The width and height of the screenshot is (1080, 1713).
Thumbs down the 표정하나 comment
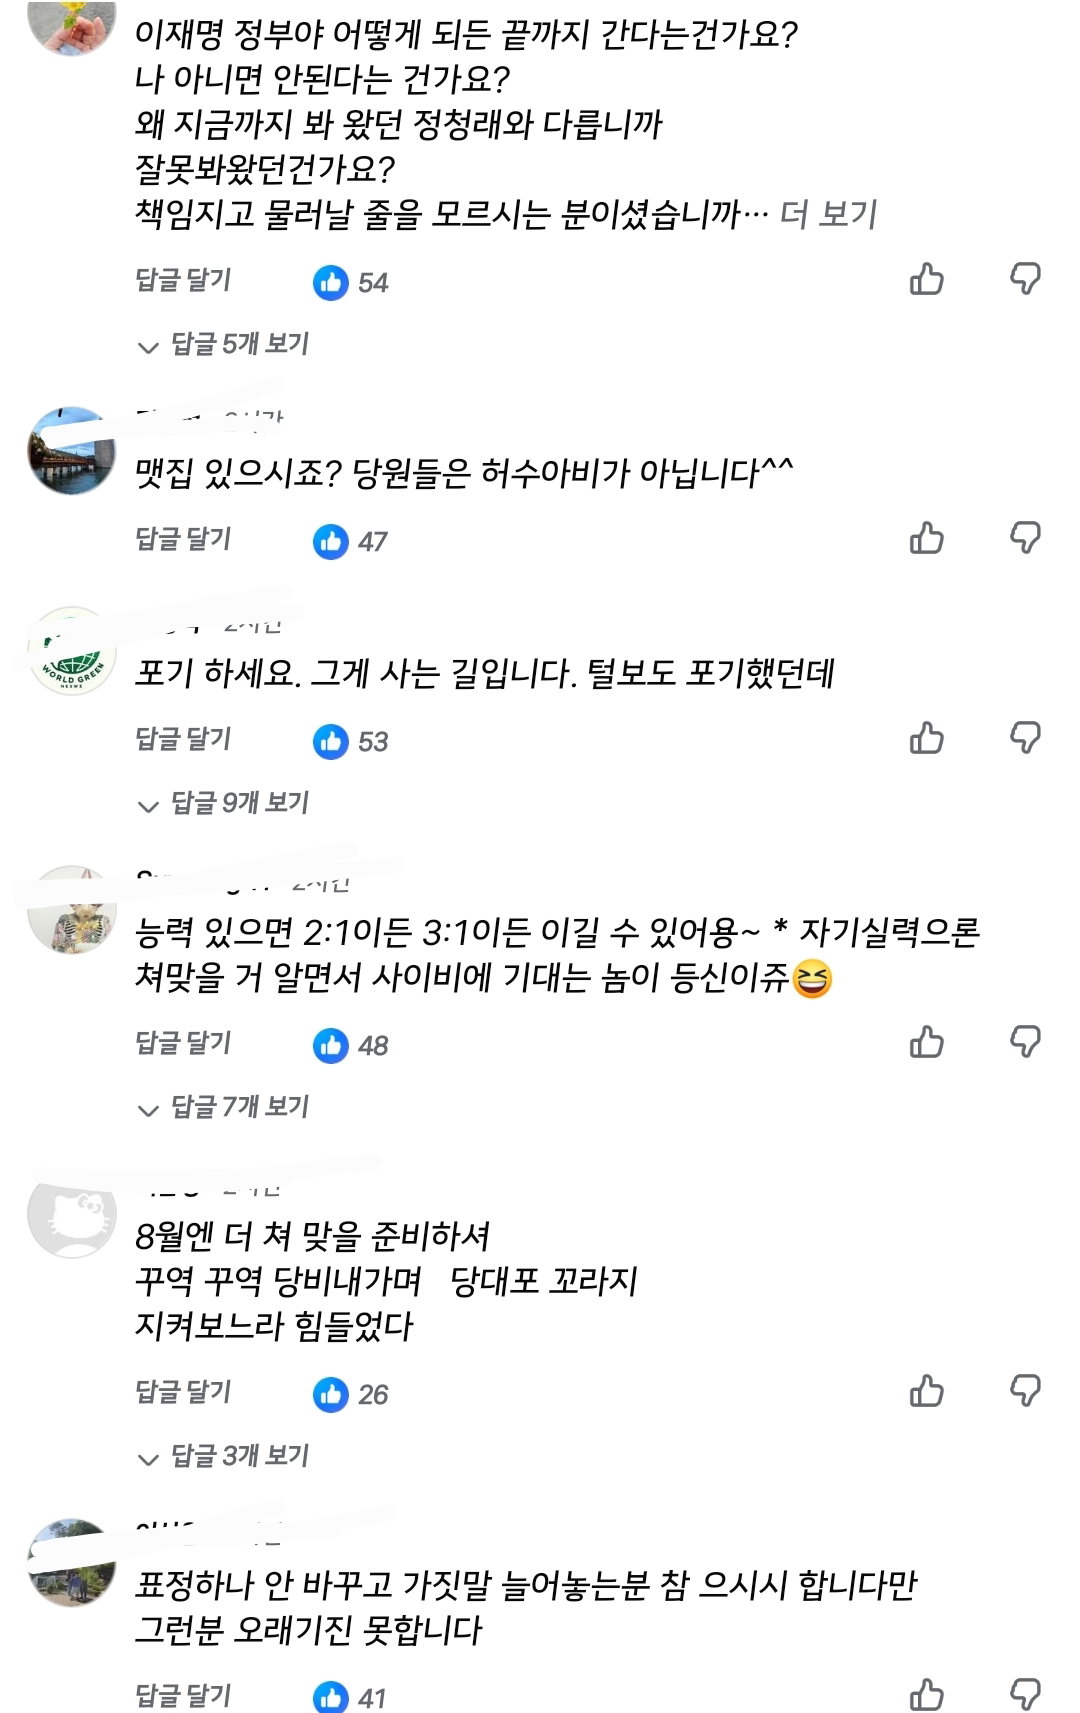(1025, 1694)
